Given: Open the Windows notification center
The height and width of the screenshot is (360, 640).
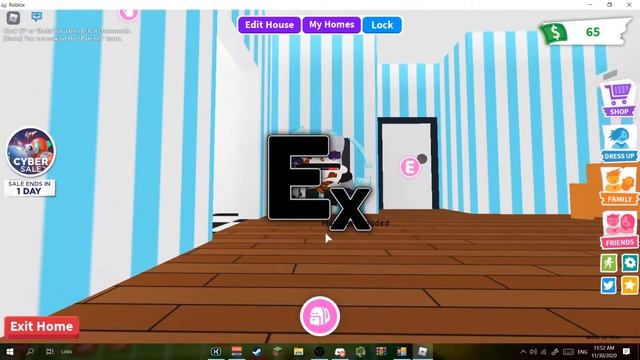Looking at the screenshot, I should point(627,351).
